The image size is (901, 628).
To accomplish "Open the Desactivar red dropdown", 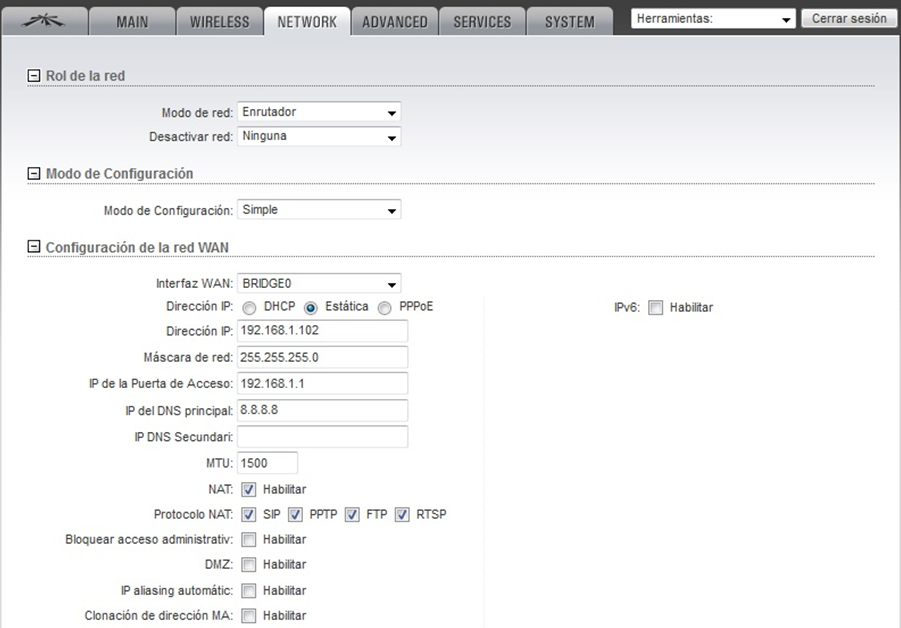I will (x=319, y=136).
